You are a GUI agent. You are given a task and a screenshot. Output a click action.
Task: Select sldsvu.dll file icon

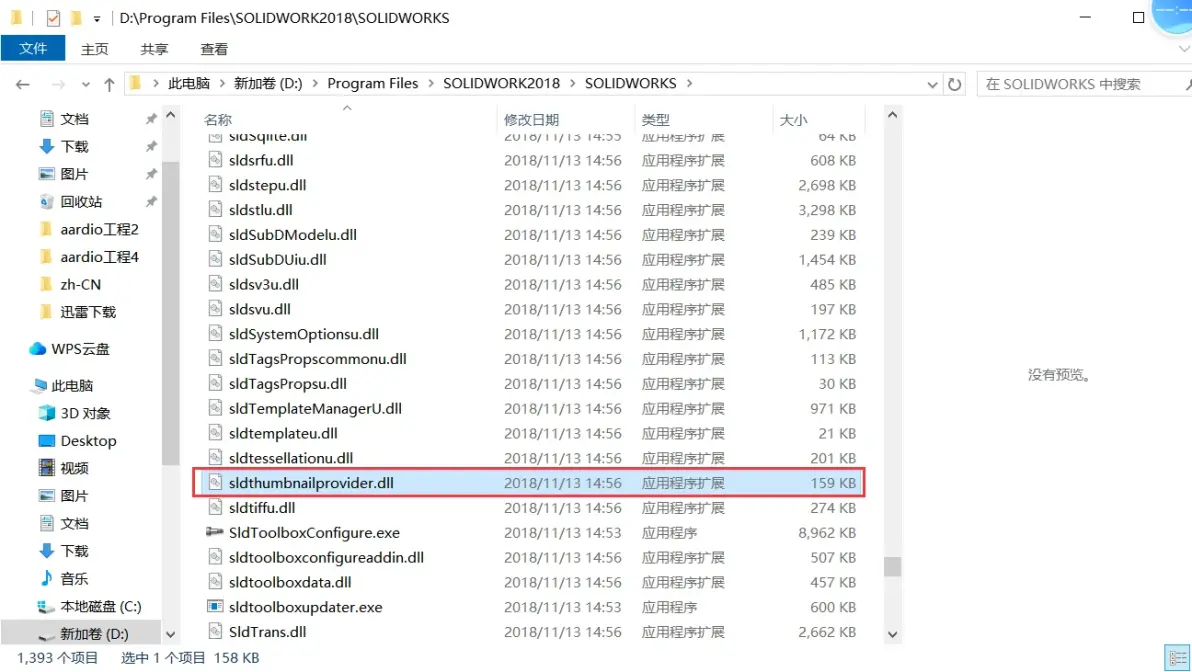216,309
